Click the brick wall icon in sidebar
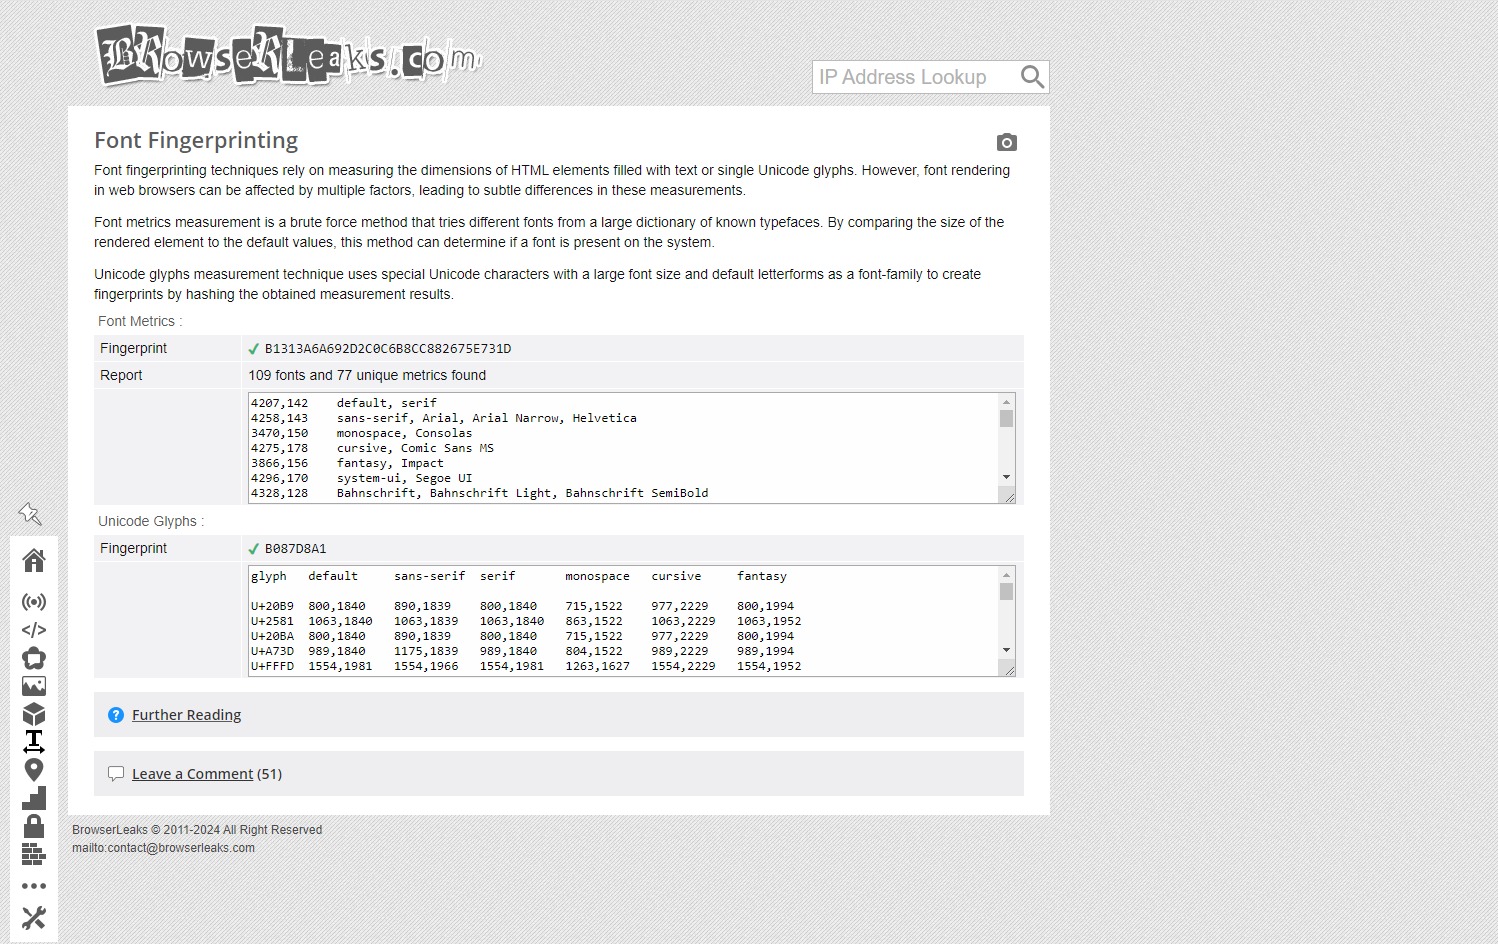The image size is (1498, 944). tap(34, 854)
